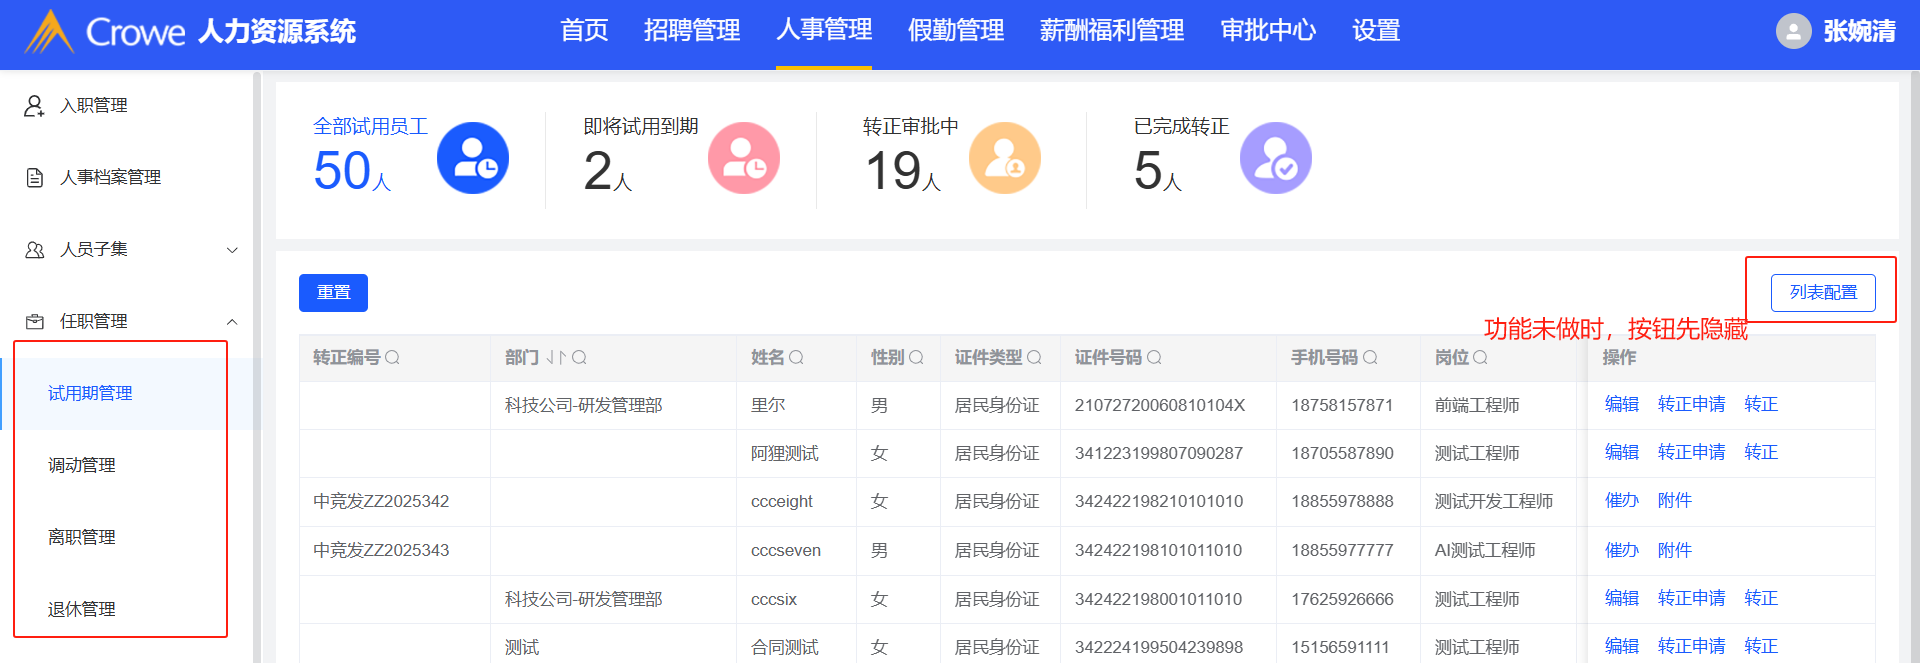Open 人事档案管理 from the sidebar
The image size is (1920, 663).
click(x=110, y=177)
